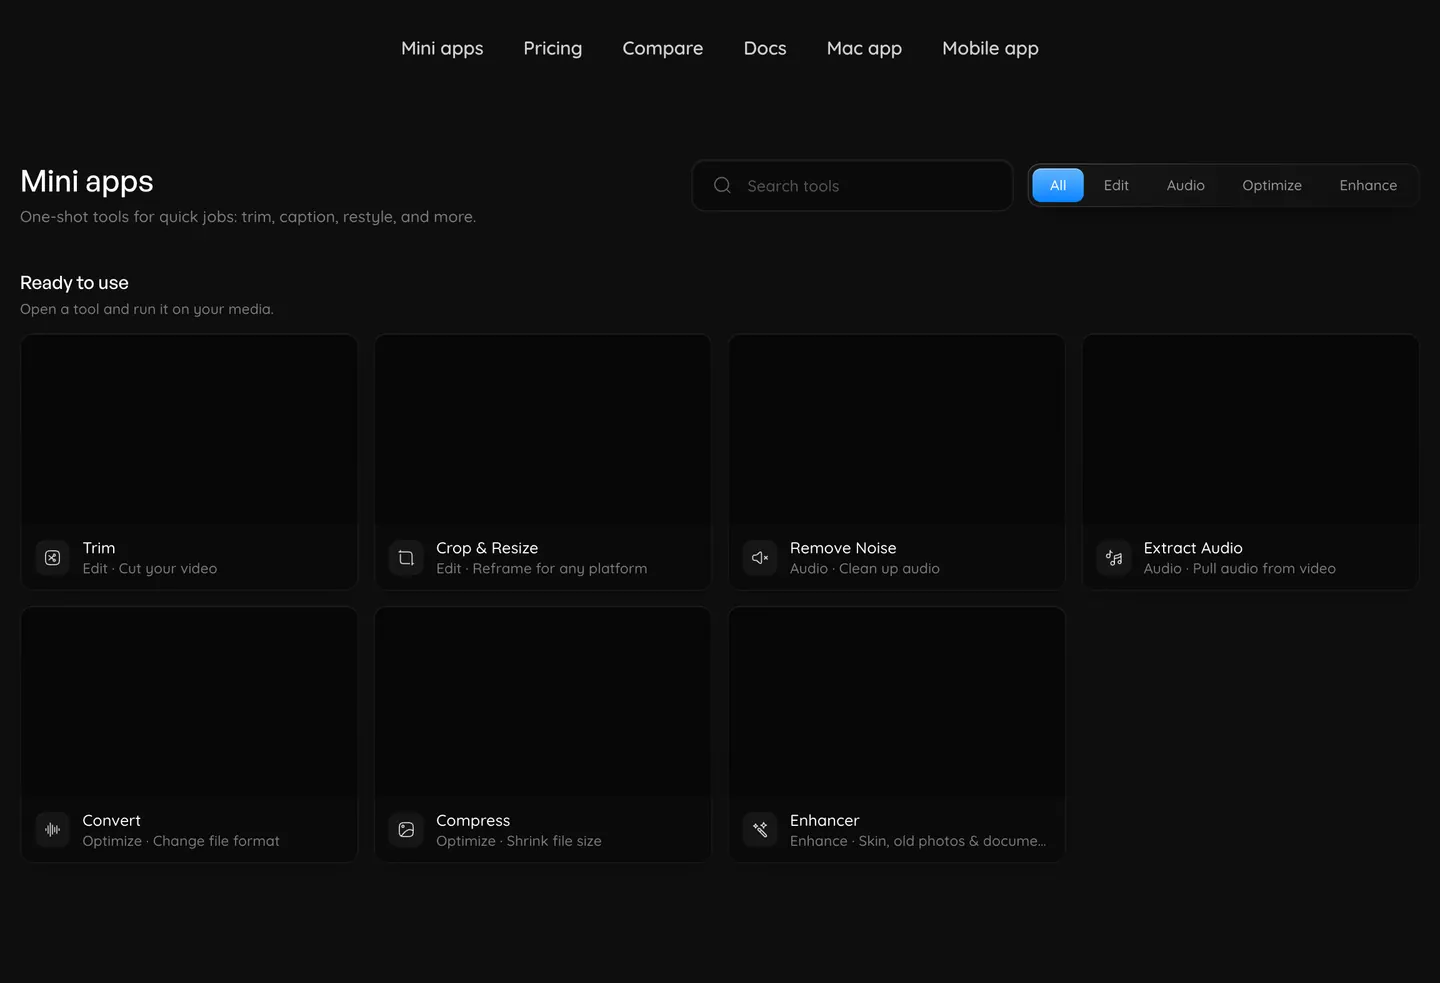Click the "Crop & Resize" tool title
Image resolution: width=1440 pixels, height=983 pixels.
tap(487, 548)
